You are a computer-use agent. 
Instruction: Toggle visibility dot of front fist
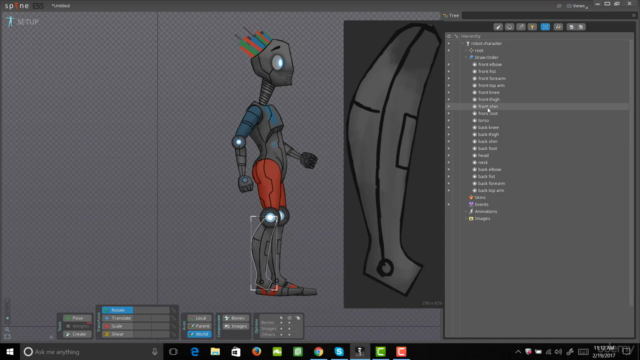(449, 71)
